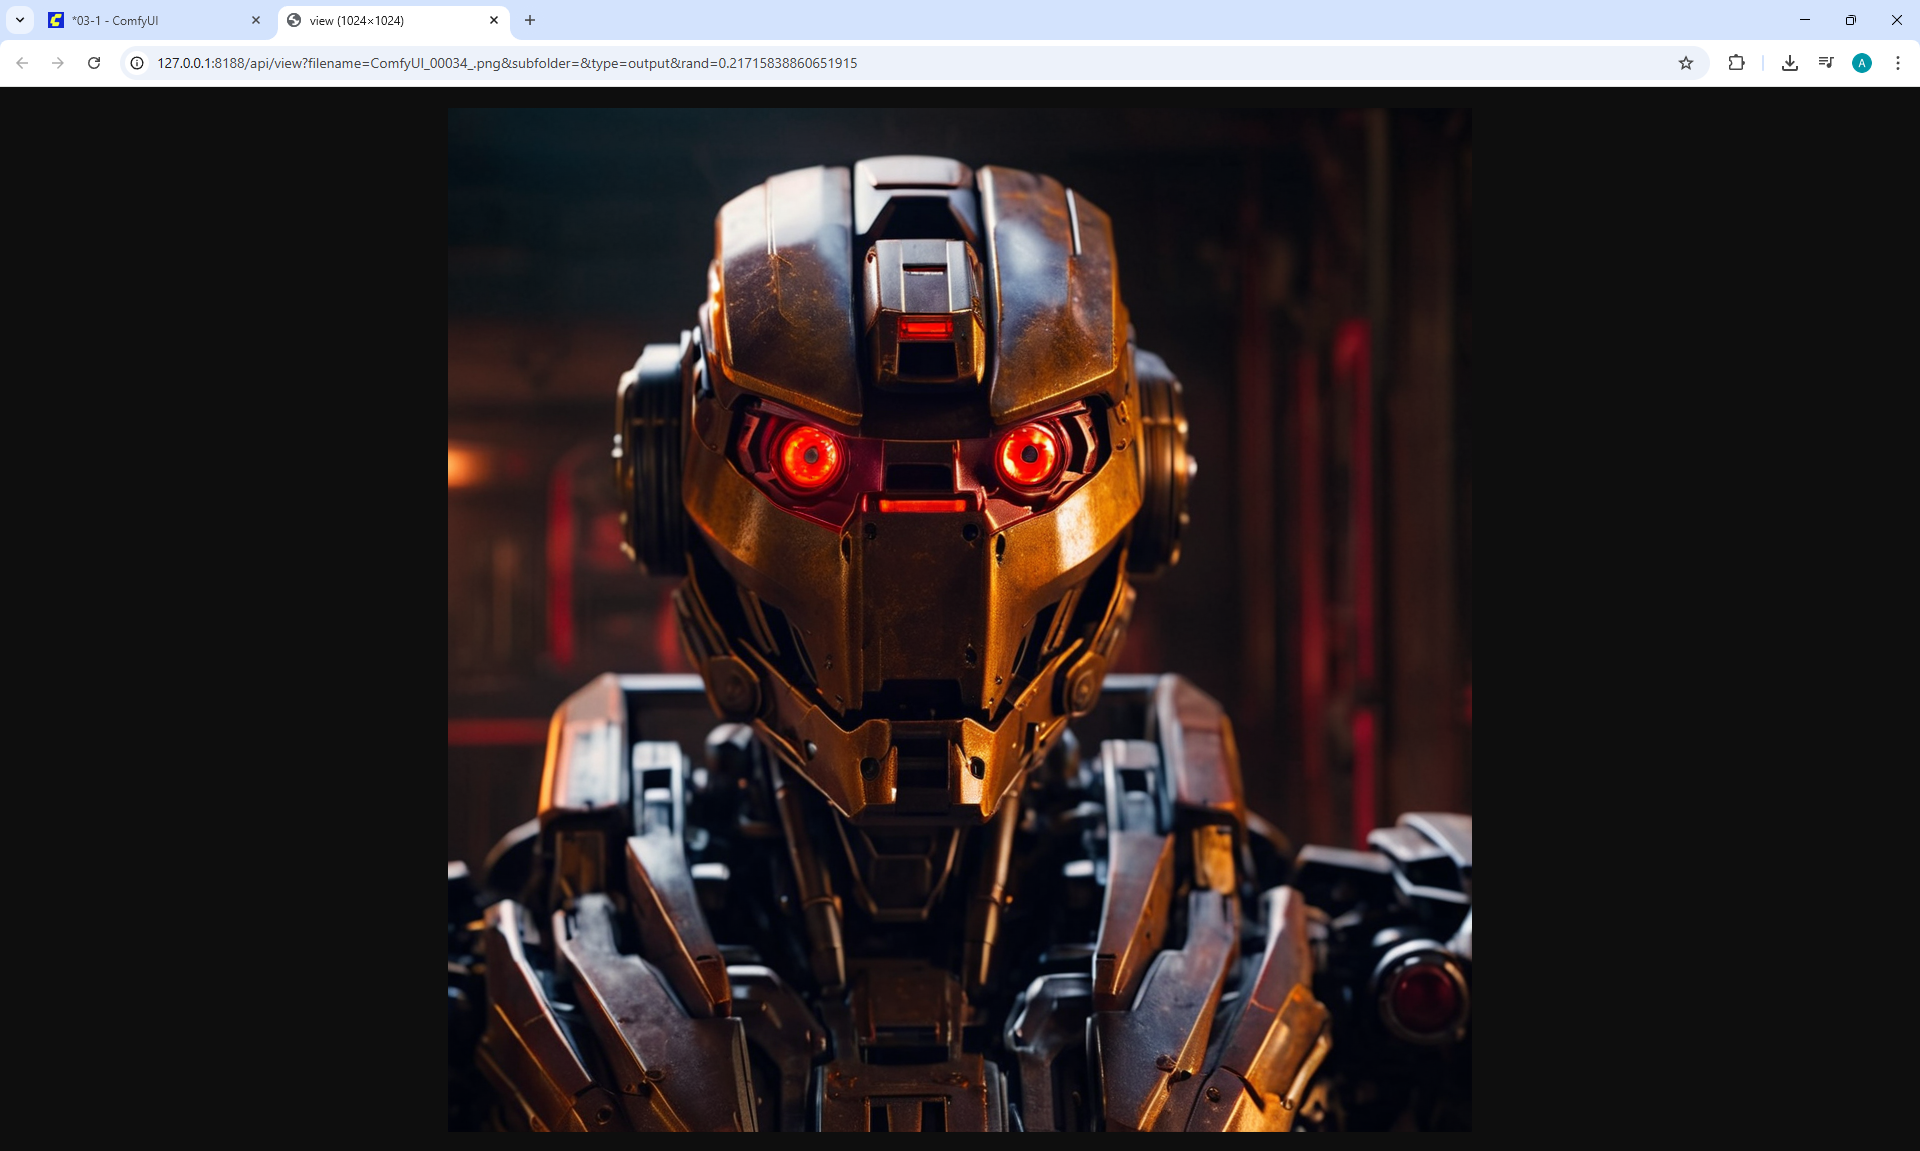Restore down the browser window
Viewport: 1920px width, 1151px height.
point(1851,20)
